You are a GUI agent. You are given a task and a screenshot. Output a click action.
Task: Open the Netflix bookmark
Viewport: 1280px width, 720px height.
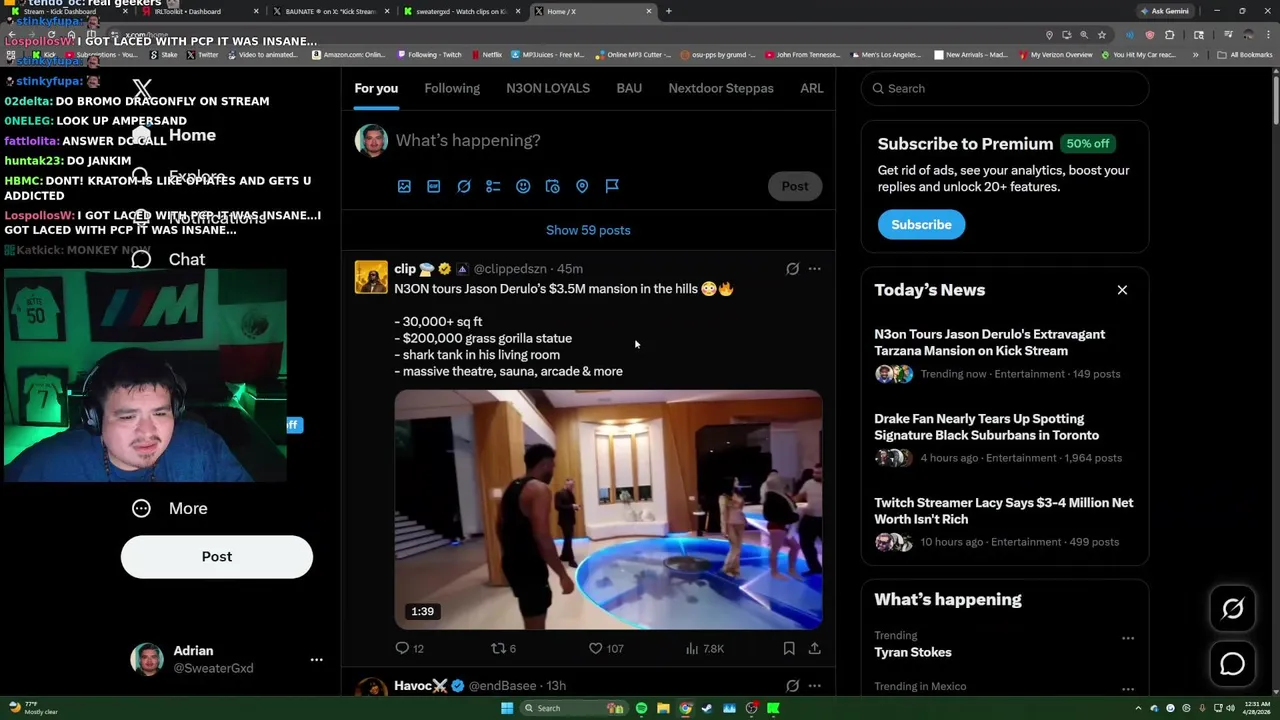486,55
